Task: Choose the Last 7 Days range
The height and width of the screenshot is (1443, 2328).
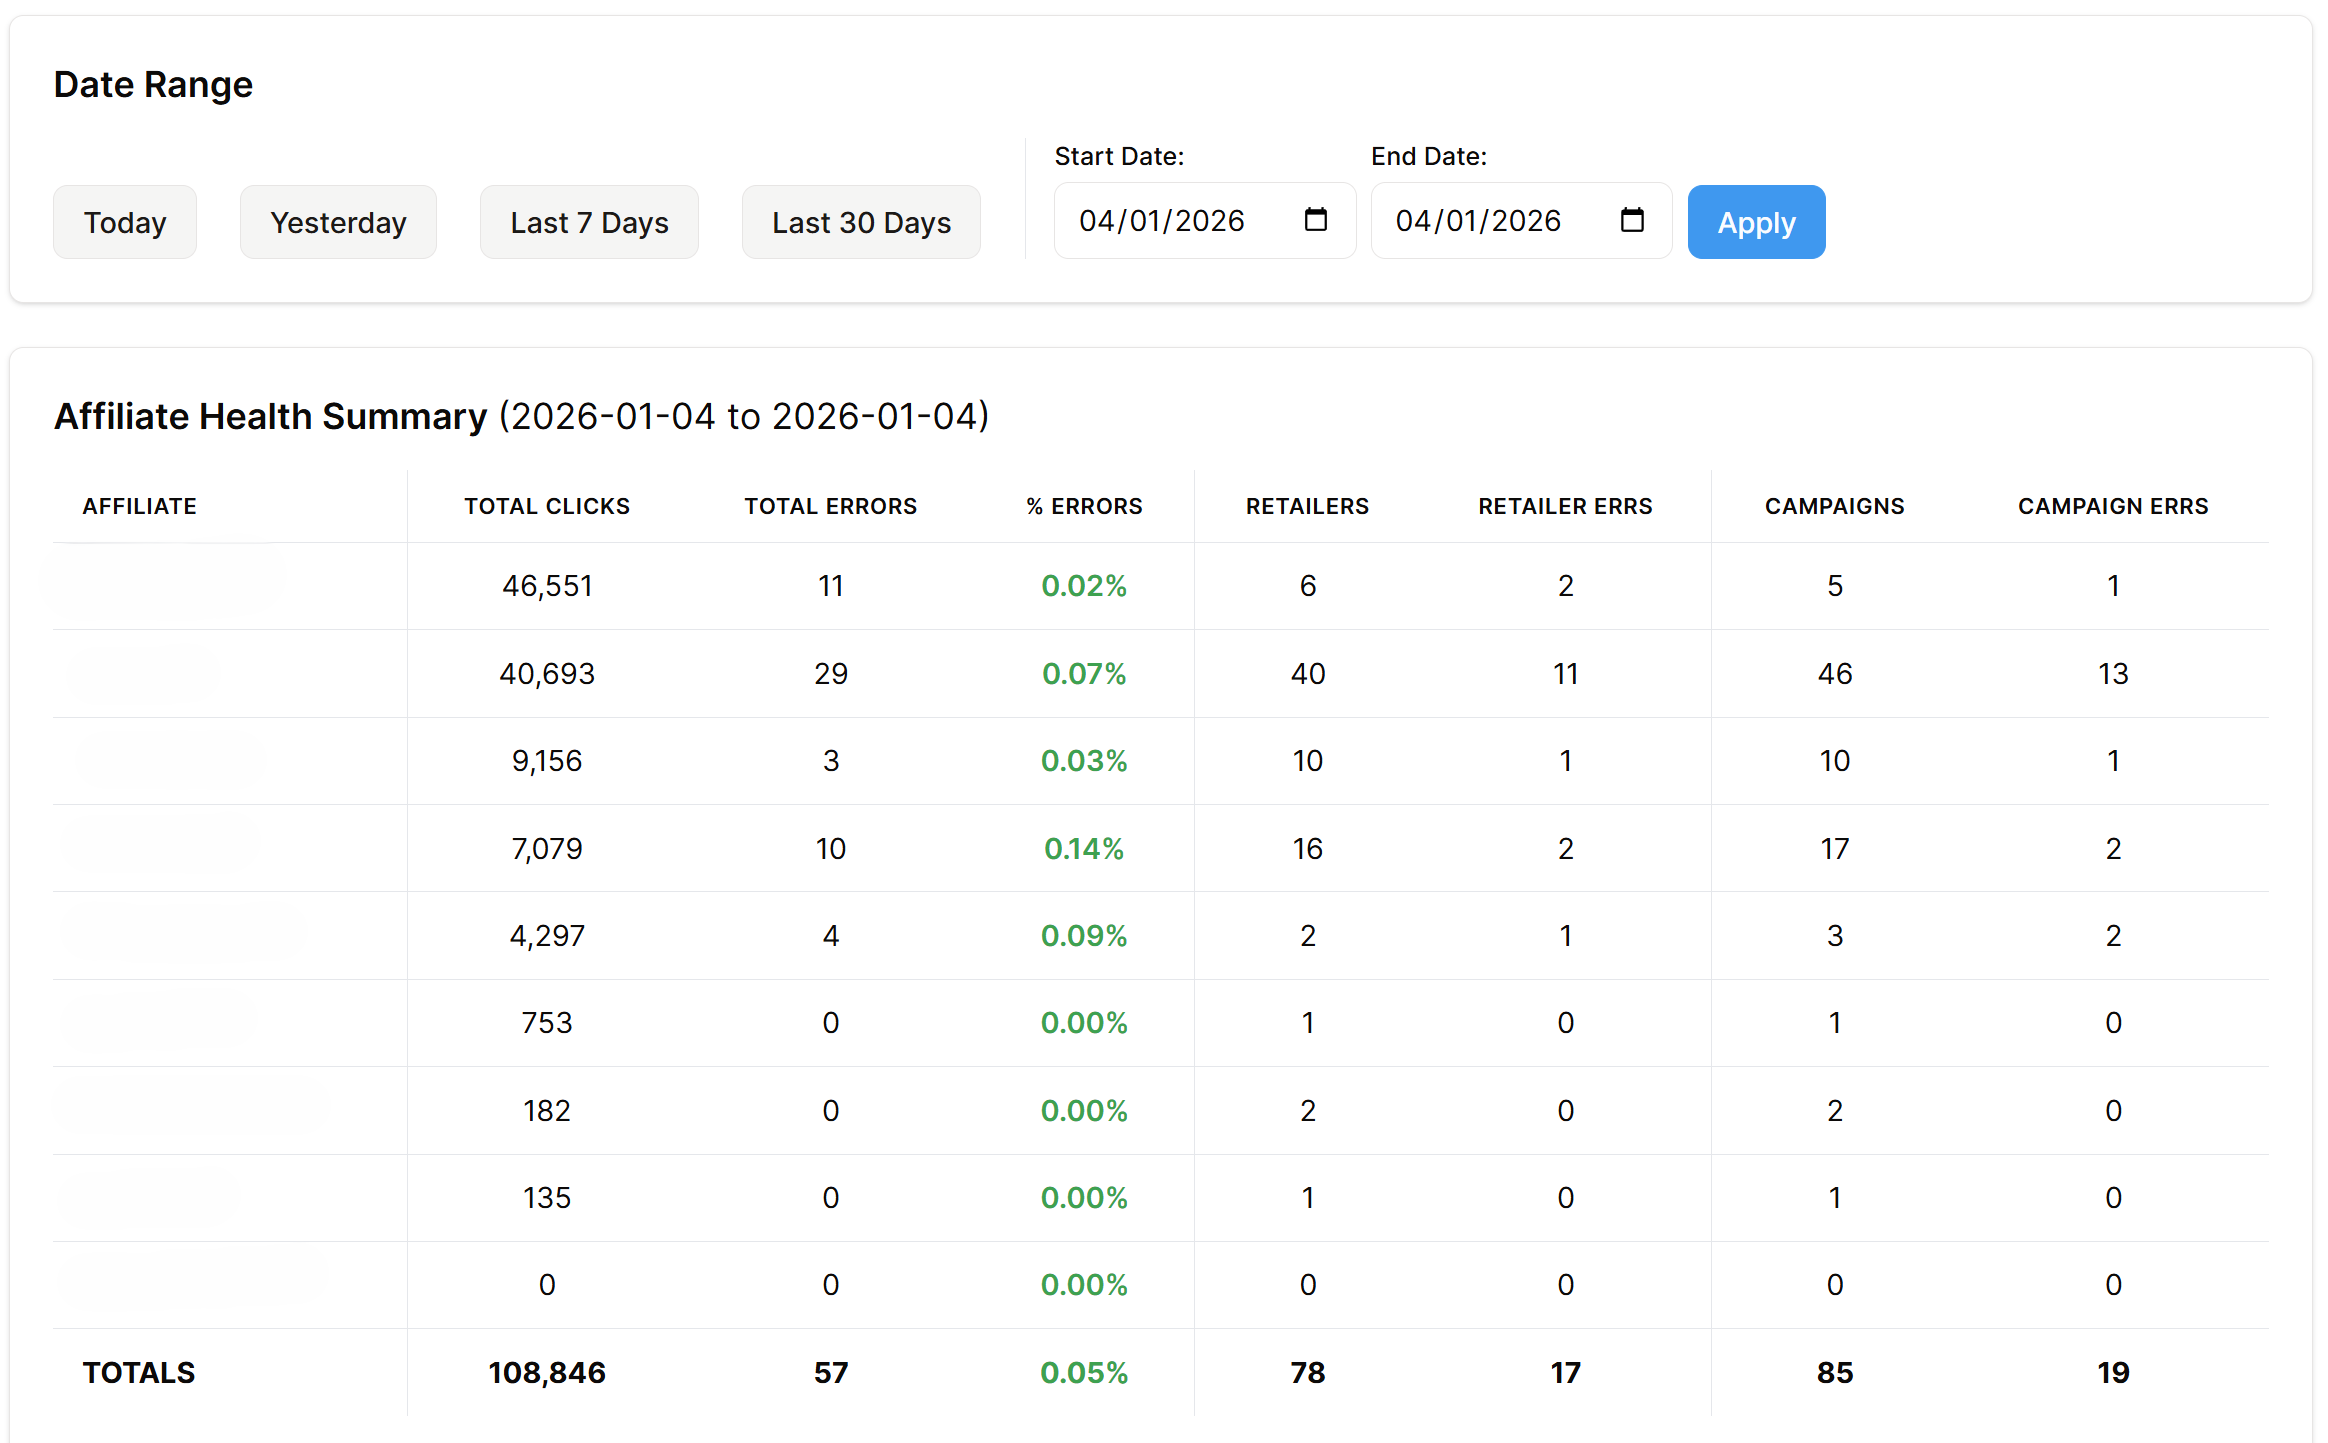Action: [x=589, y=222]
